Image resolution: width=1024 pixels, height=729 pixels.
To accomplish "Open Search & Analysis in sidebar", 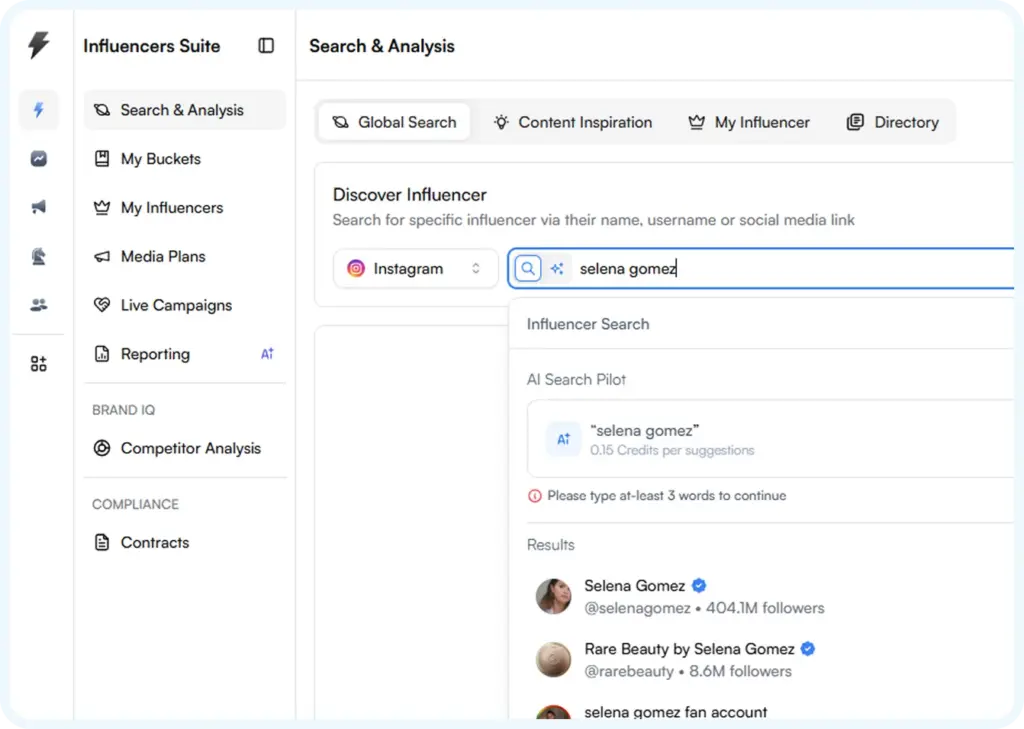I will [x=185, y=110].
